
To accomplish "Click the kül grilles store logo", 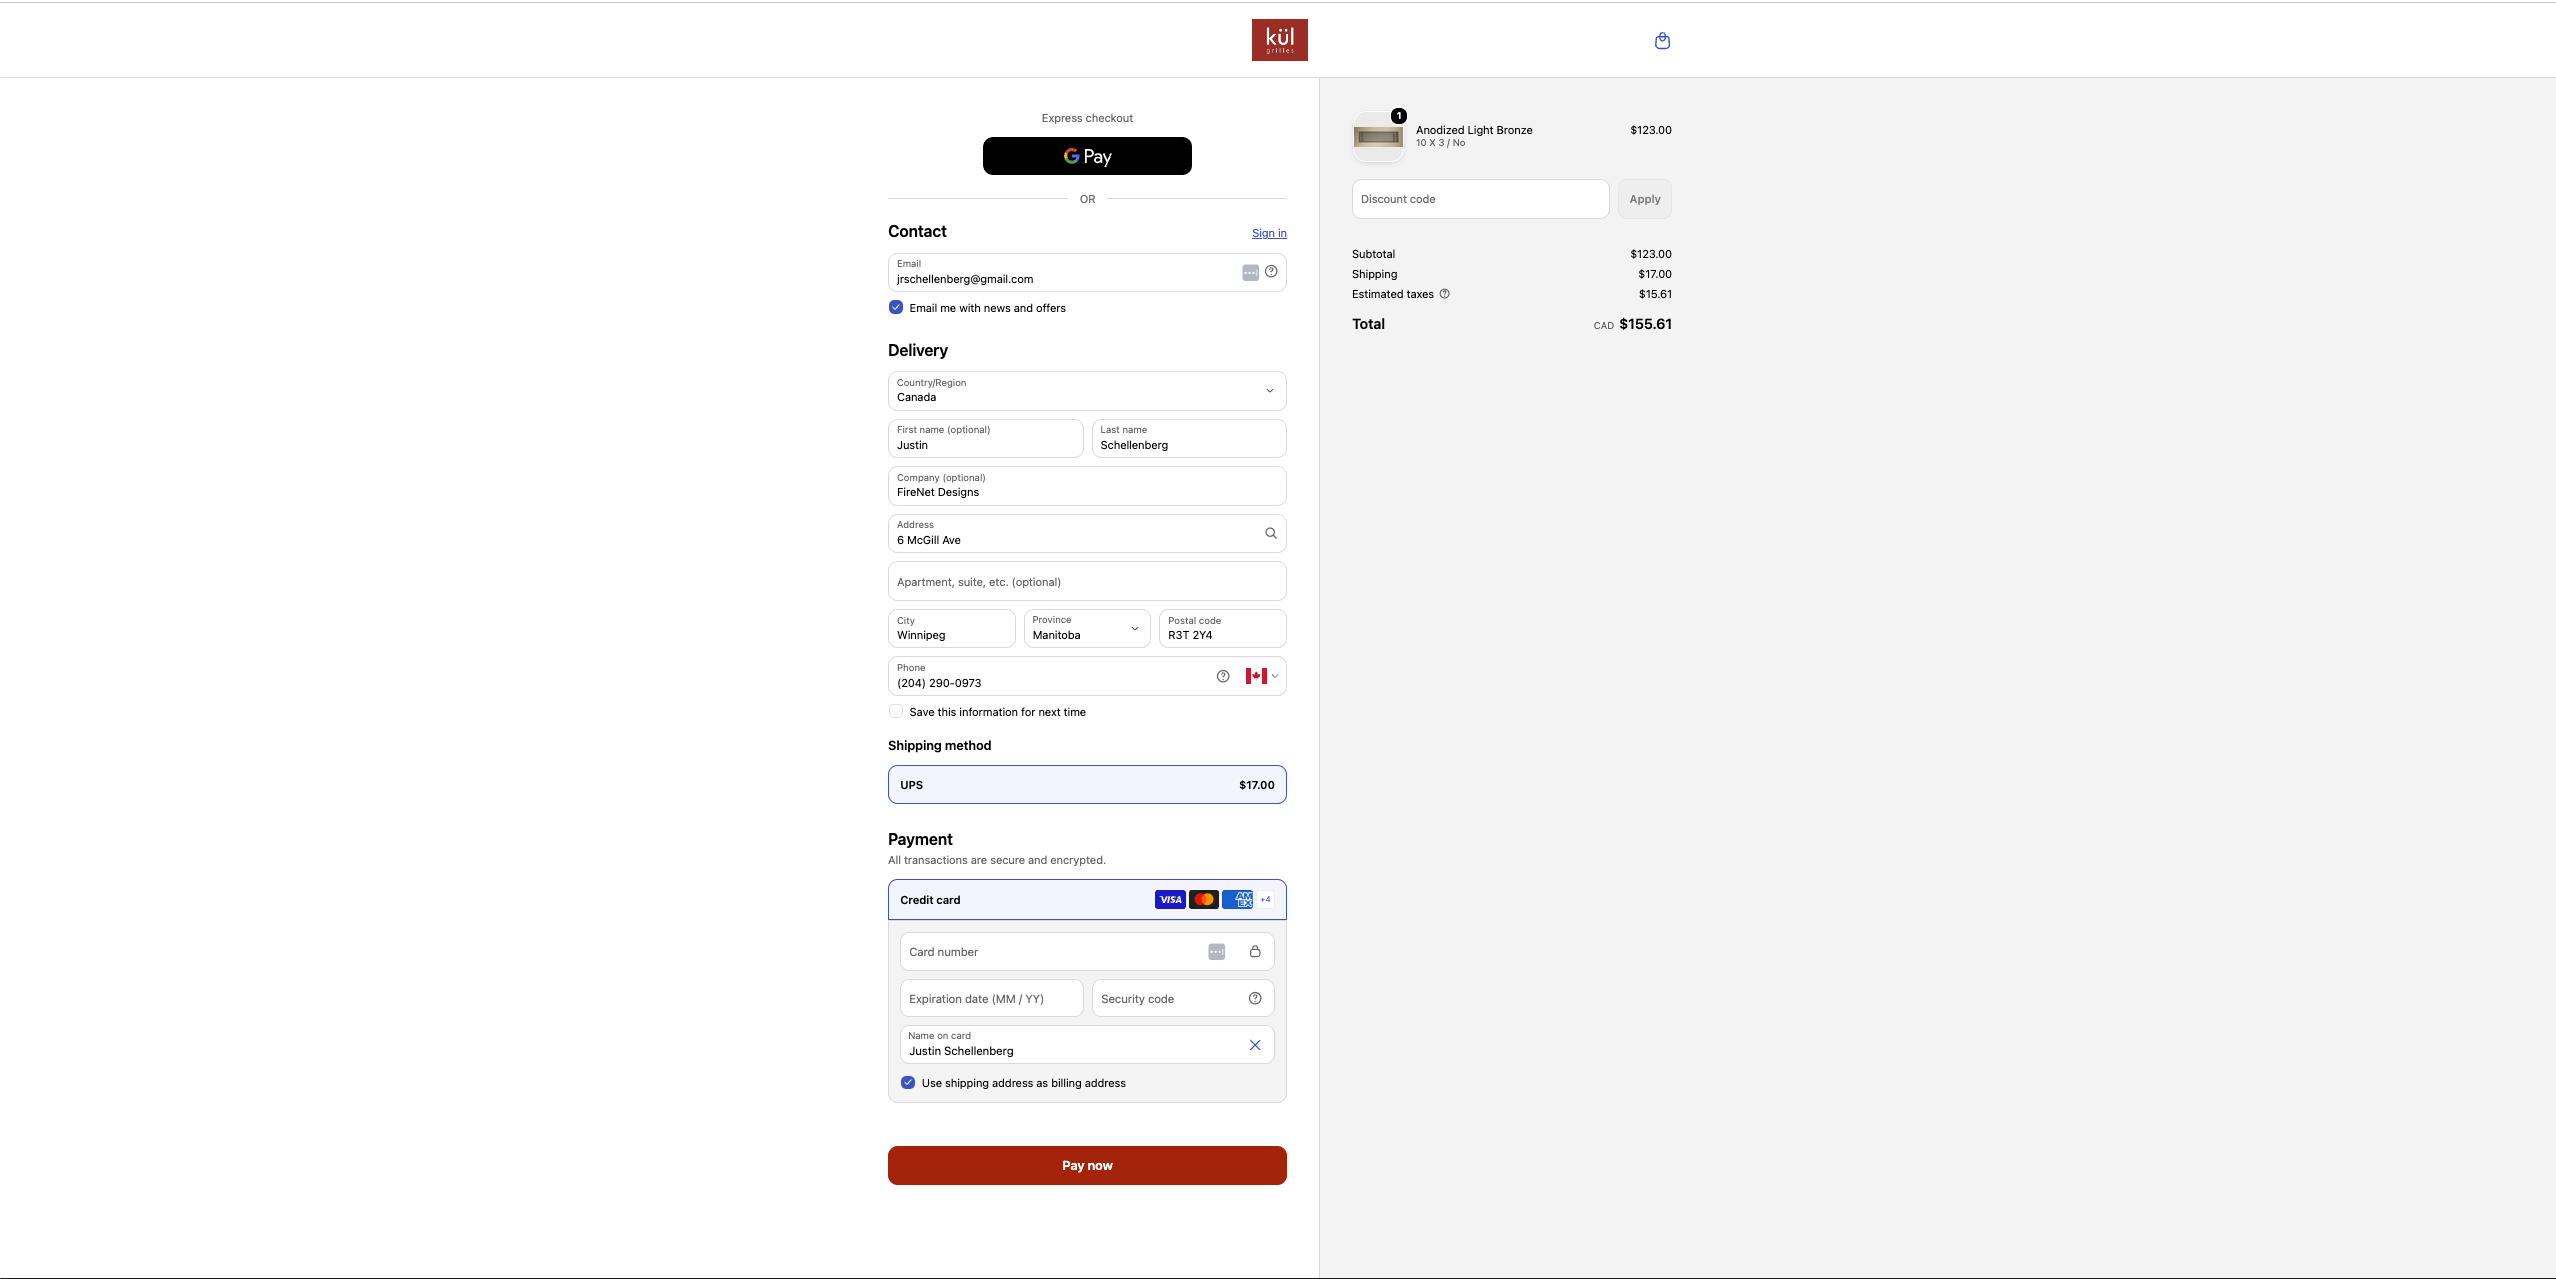I will [x=1279, y=40].
